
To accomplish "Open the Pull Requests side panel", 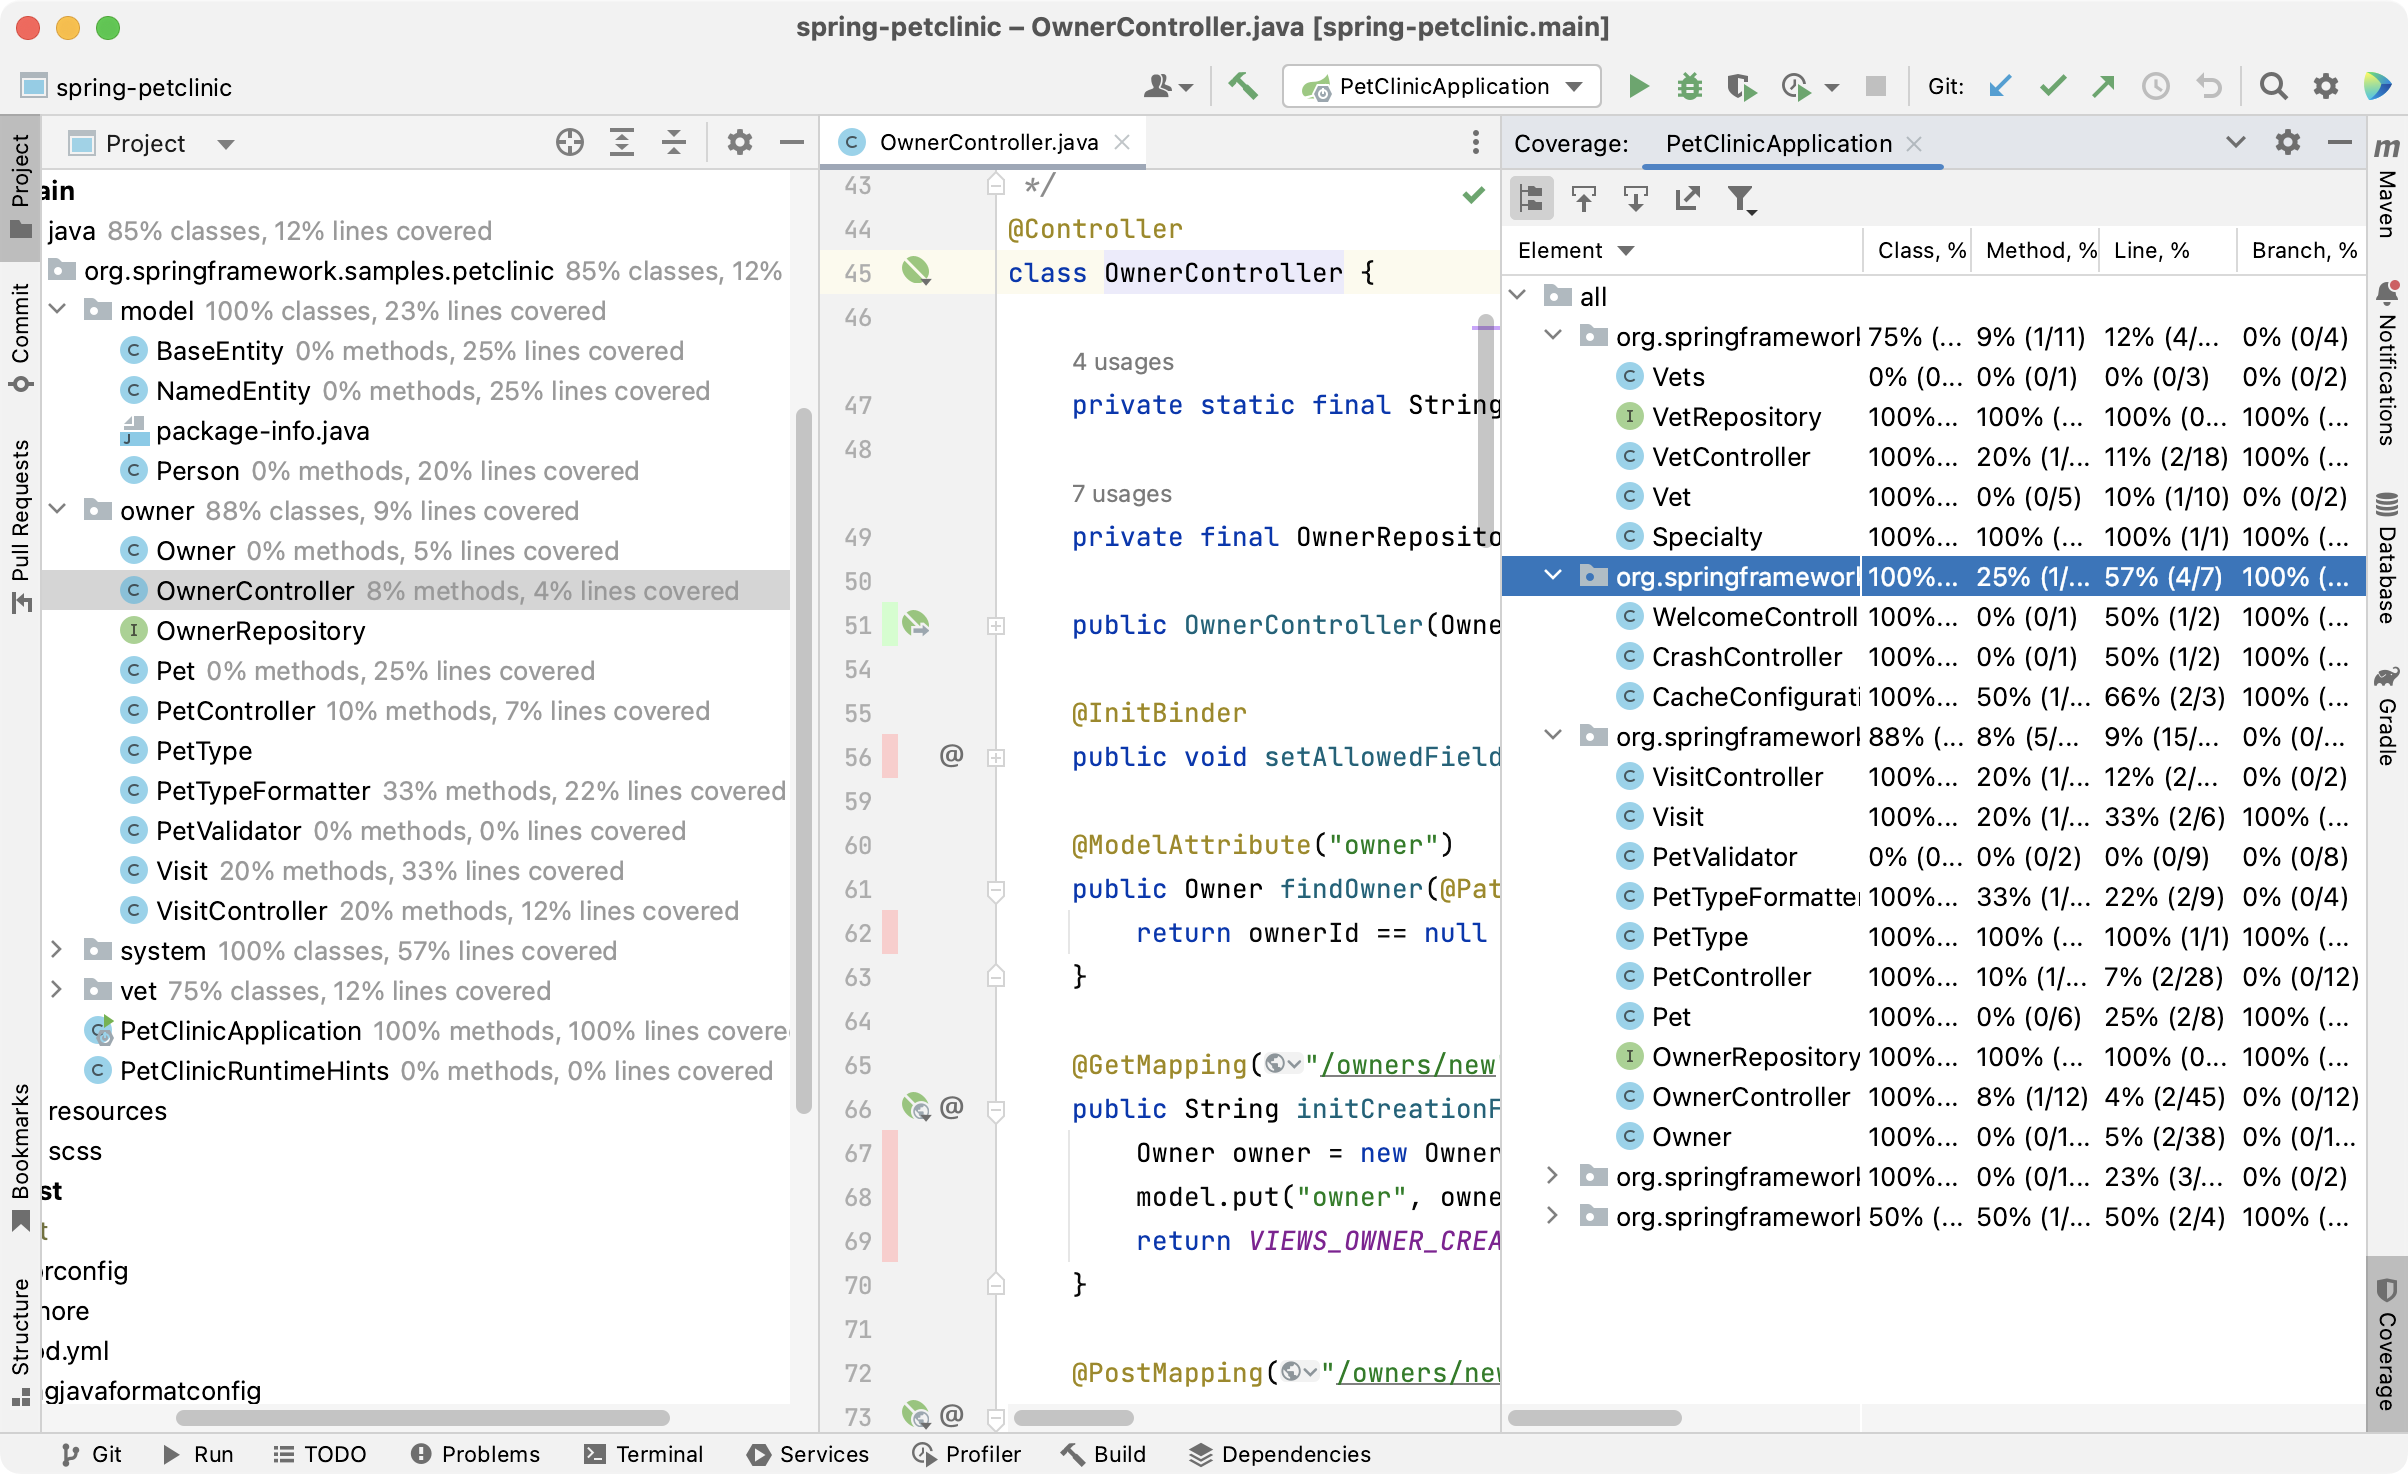I will [20, 526].
